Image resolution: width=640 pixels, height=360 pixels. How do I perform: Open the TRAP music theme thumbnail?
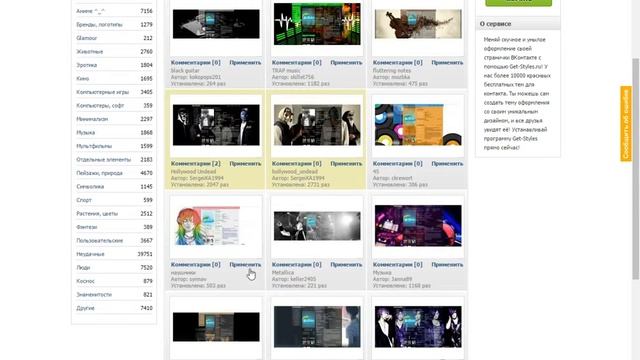coord(317,24)
